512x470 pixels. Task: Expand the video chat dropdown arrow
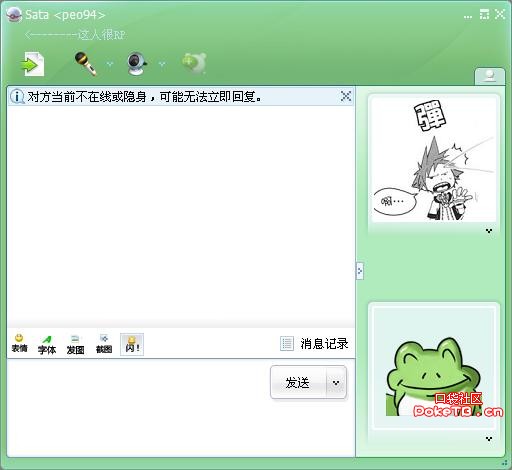coord(162,64)
